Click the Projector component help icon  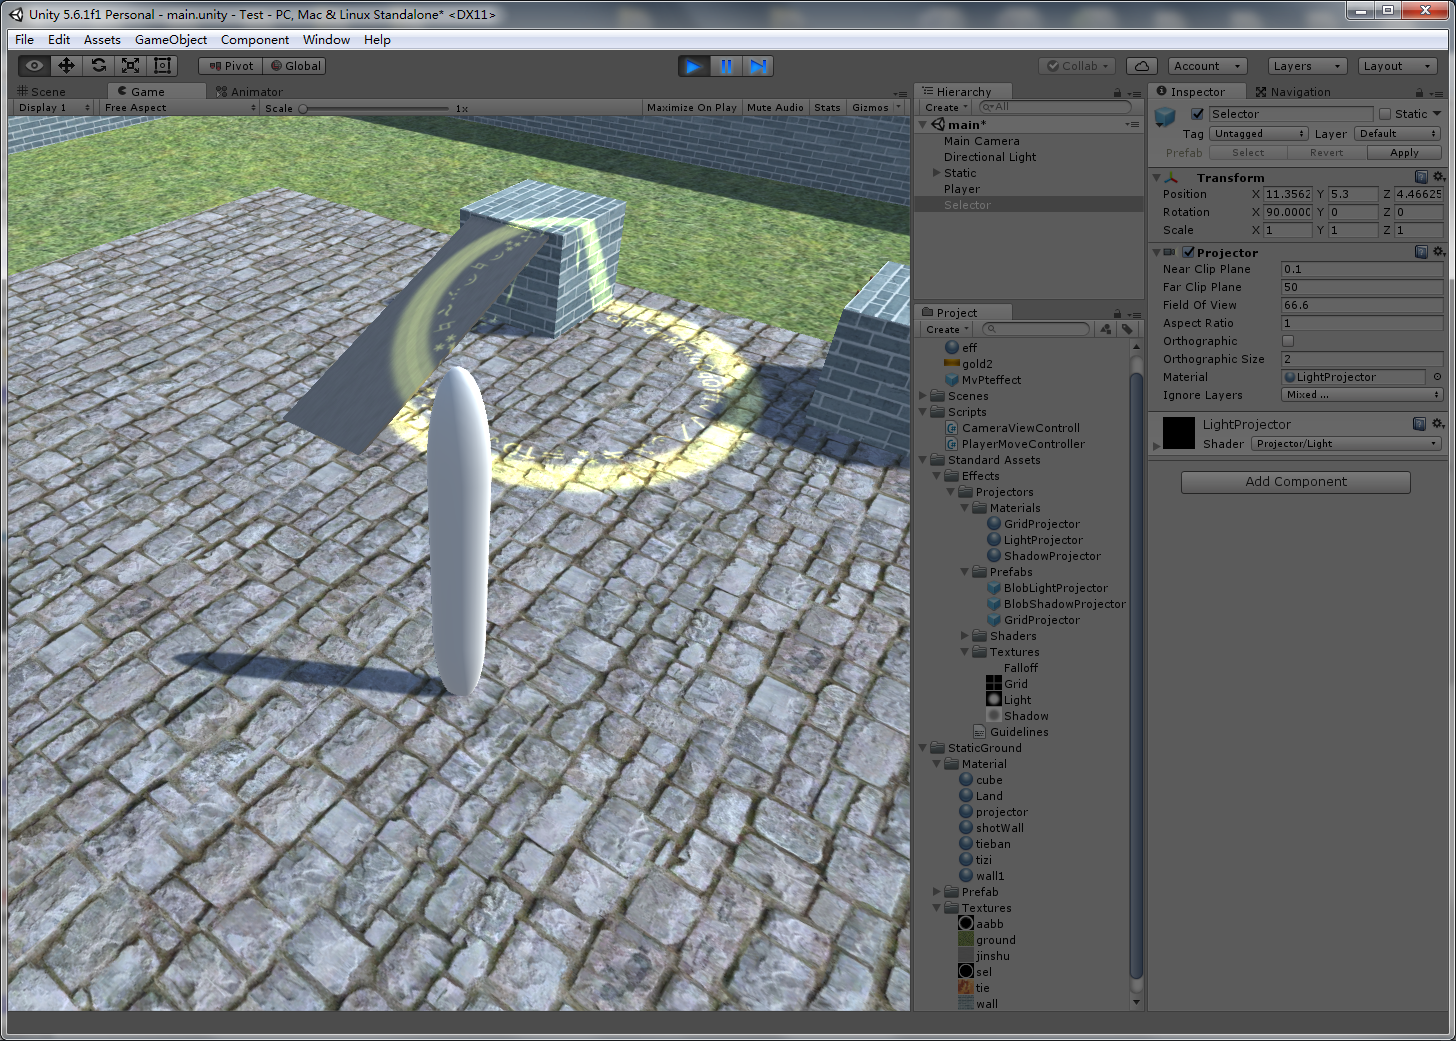pyautogui.click(x=1421, y=252)
